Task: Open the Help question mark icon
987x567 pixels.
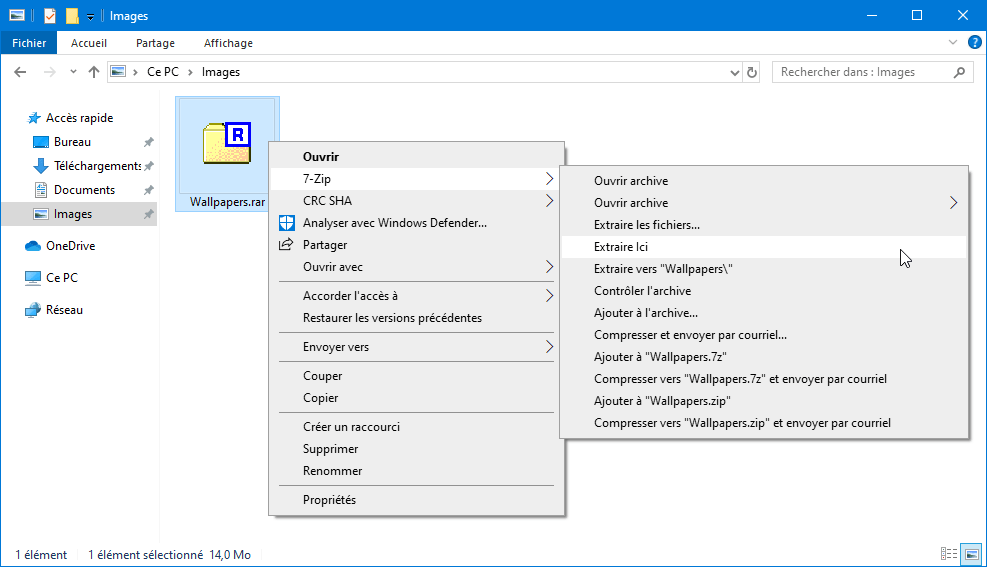Action: pos(974,43)
